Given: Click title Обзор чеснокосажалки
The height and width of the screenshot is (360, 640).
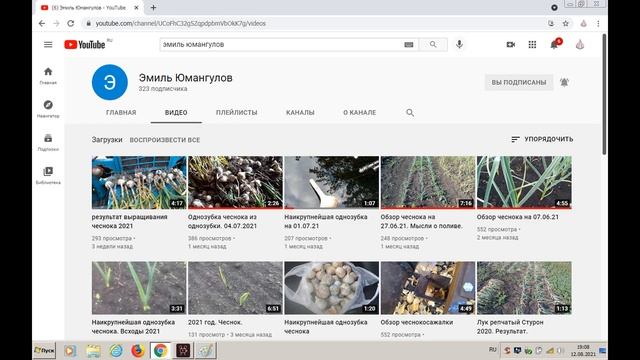Looking at the screenshot, I should click(417, 322).
